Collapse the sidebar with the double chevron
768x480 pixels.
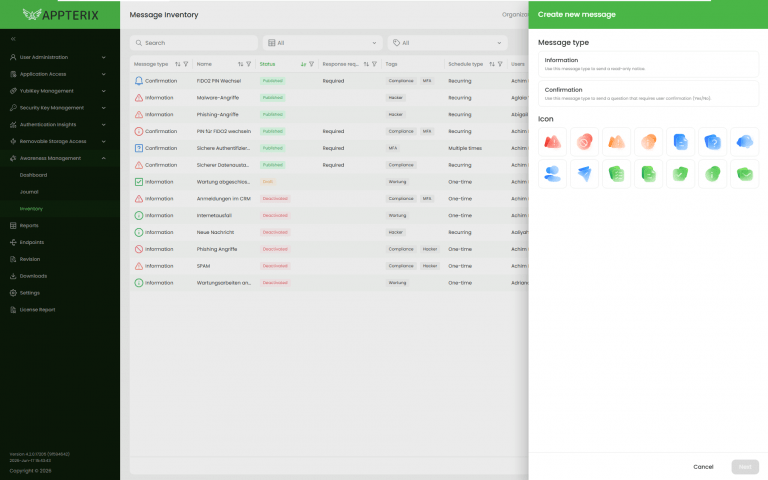click(13, 39)
